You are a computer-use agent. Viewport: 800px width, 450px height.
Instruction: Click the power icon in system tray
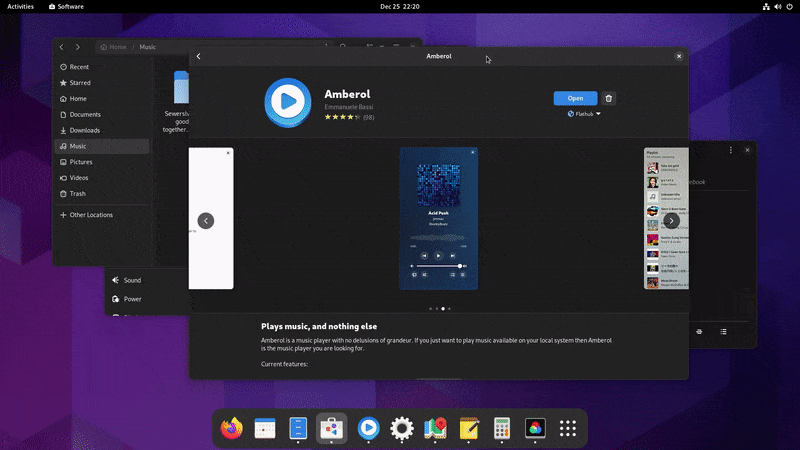point(789,7)
